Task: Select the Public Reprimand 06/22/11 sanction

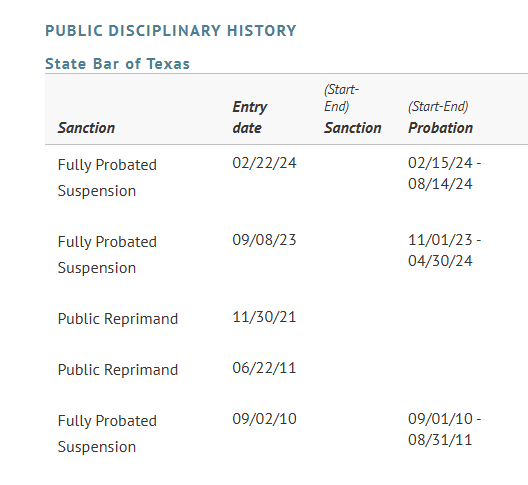Action: pyautogui.click(x=118, y=370)
